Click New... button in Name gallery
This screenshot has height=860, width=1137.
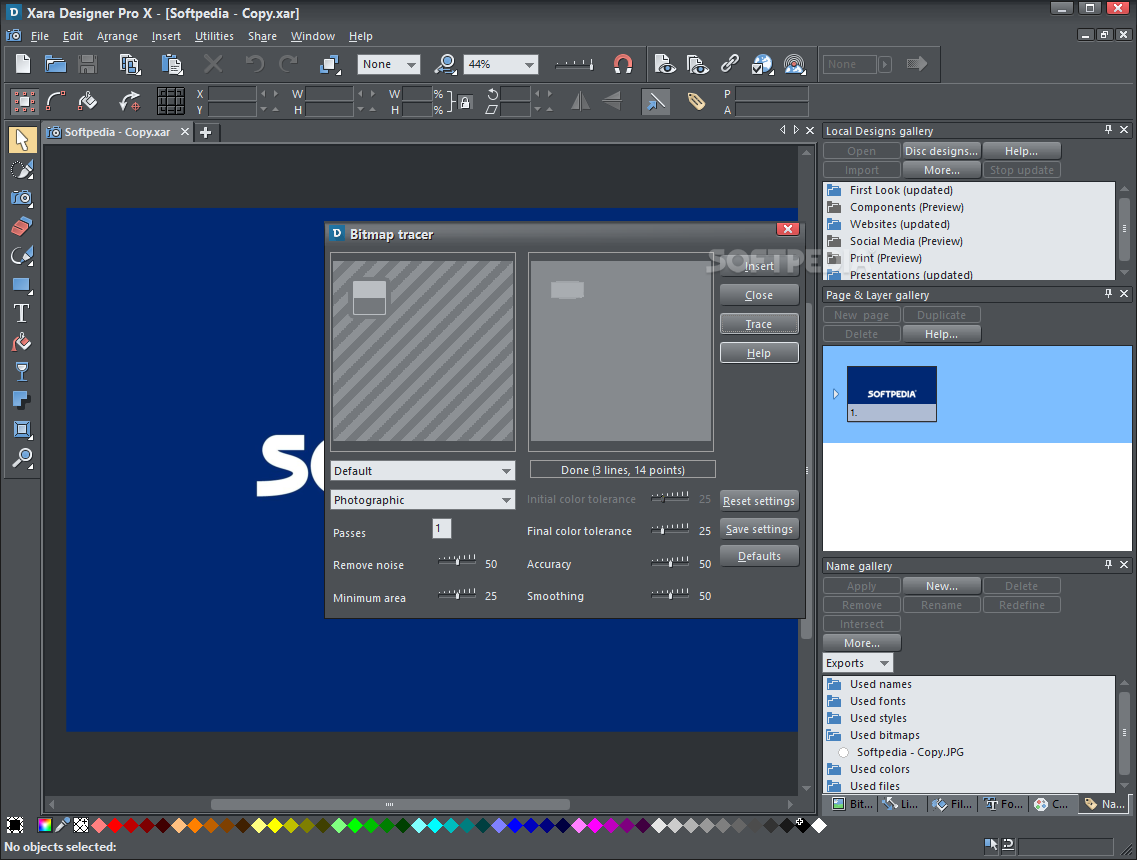point(941,586)
